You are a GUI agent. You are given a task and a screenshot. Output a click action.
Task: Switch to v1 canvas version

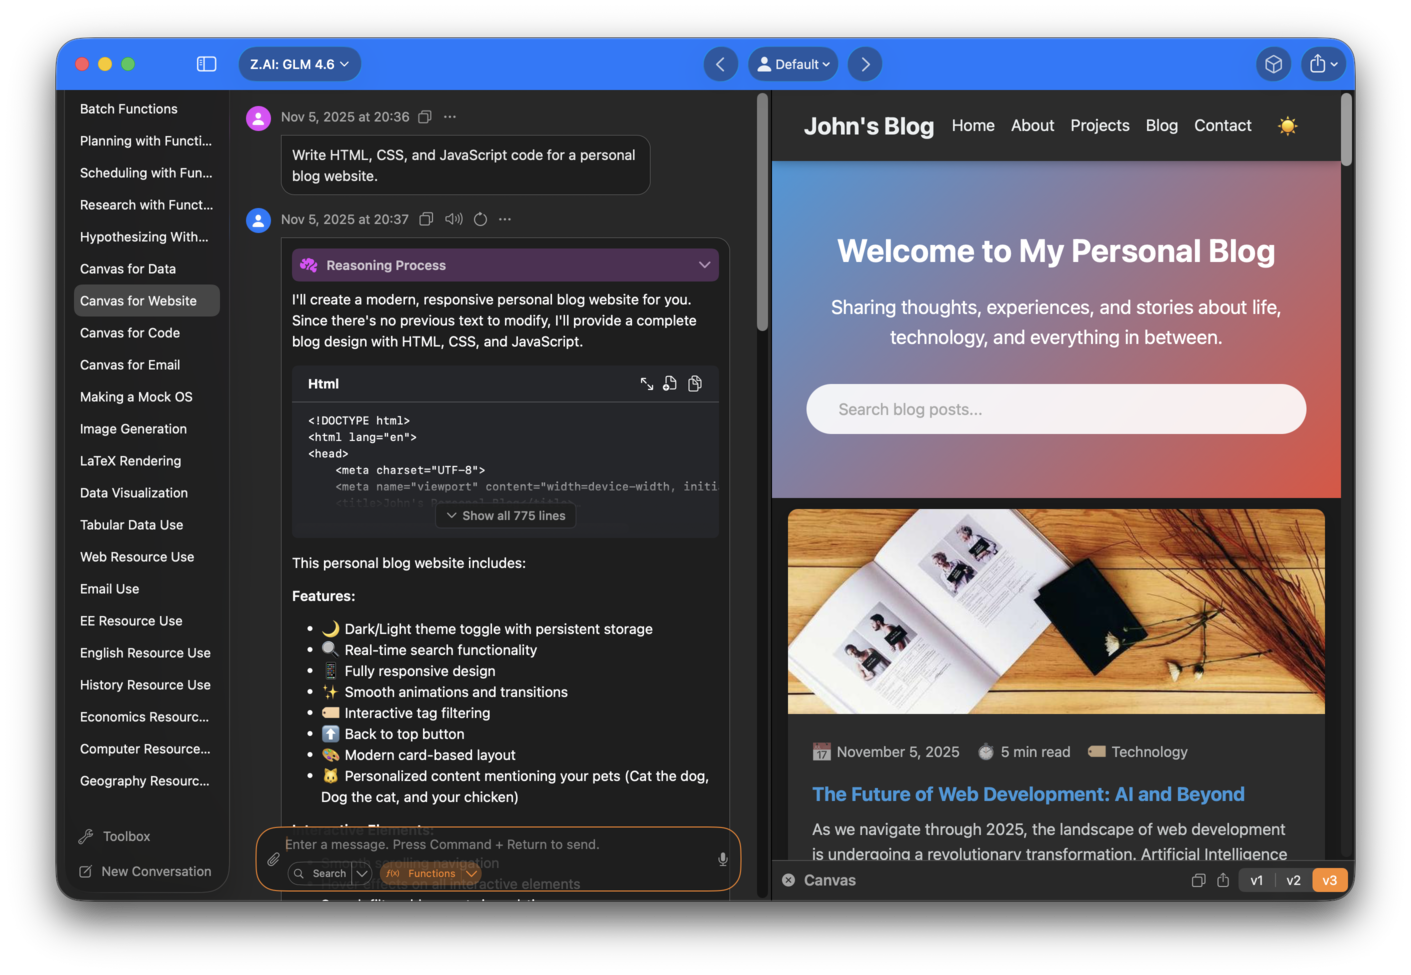1256,880
